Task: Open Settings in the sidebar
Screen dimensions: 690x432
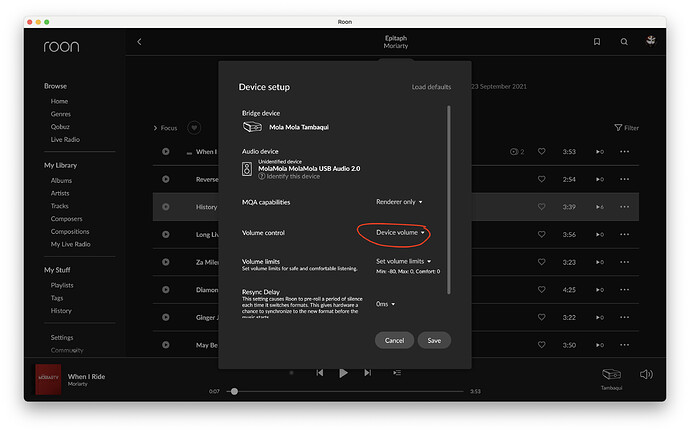Action: click(x=62, y=337)
